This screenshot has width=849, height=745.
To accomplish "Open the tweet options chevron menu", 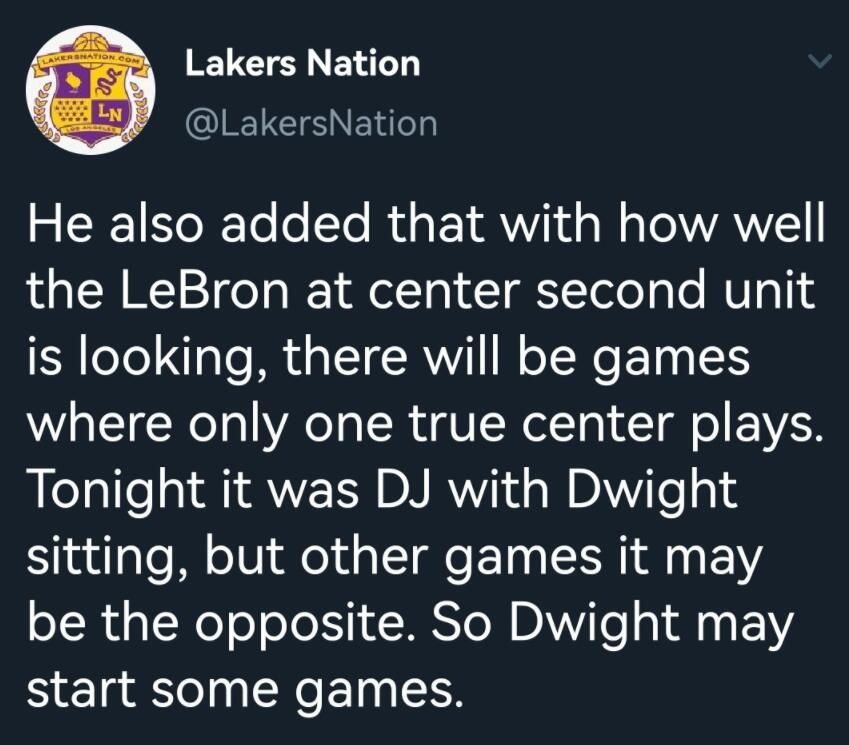I will (820, 62).
